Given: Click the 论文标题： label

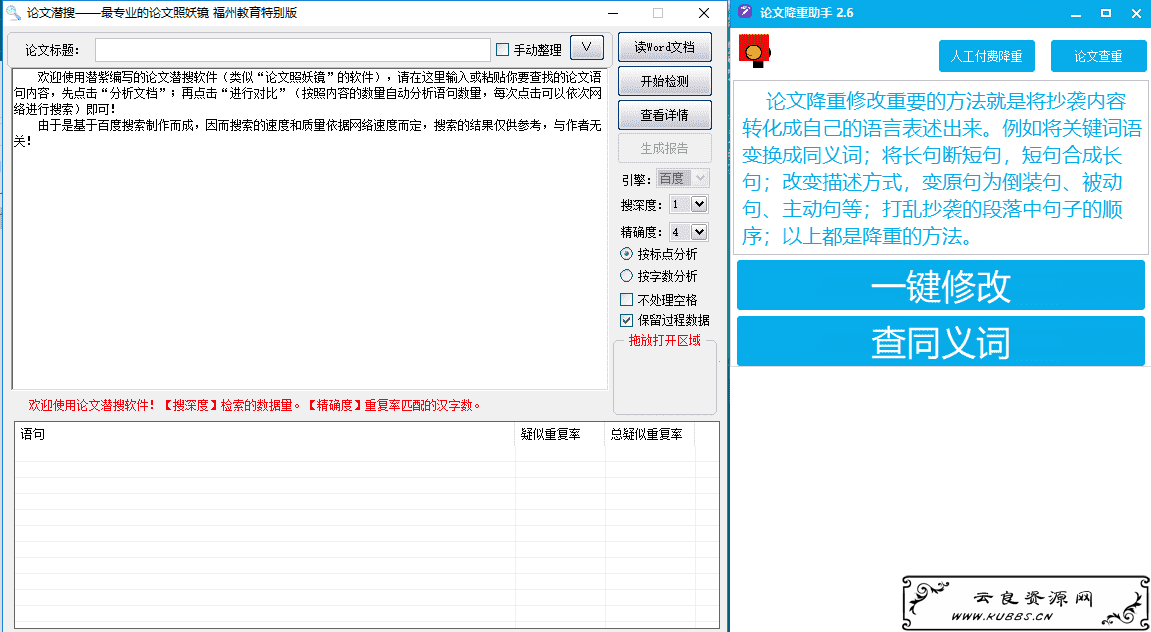Looking at the screenshot, I should point(52,50).
